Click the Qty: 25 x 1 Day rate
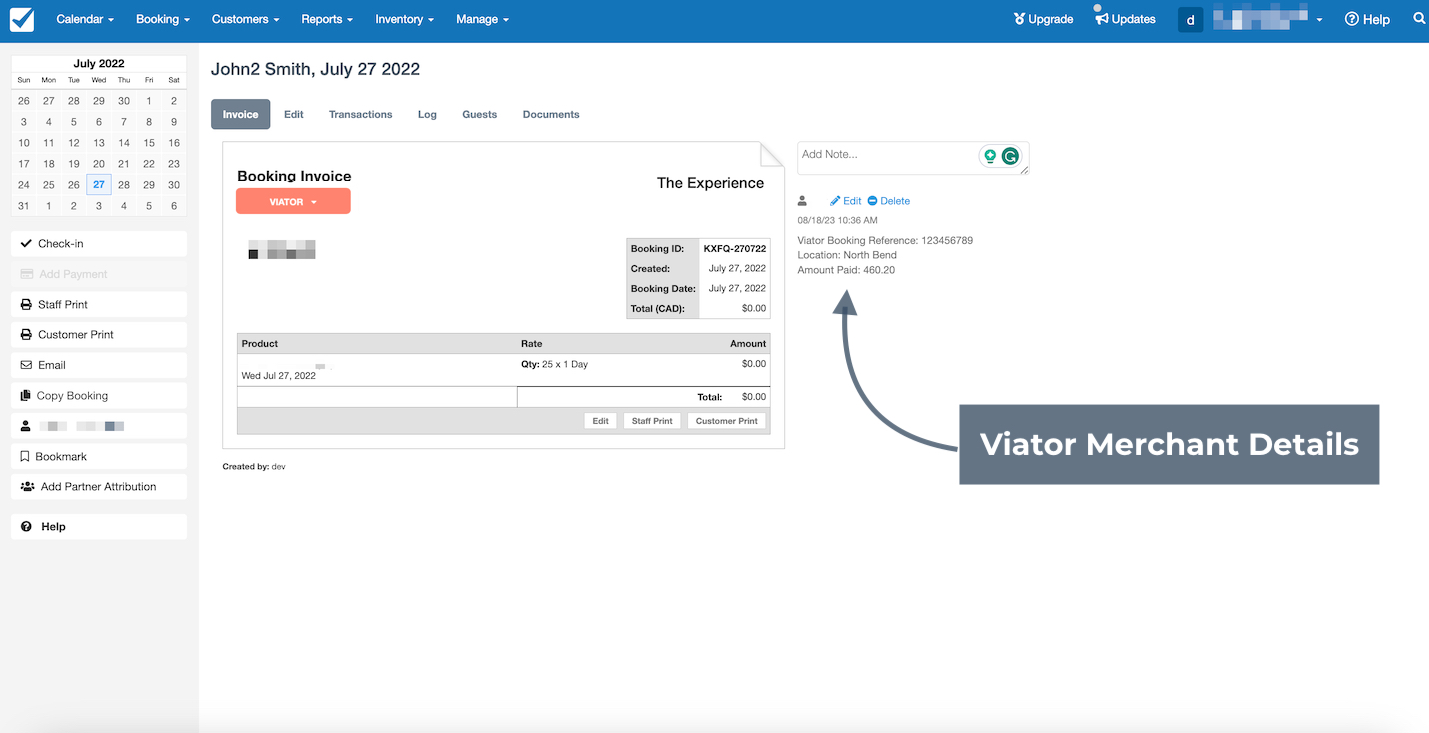The height and width of the screenshot is (733, 1429). click(554, 364)
